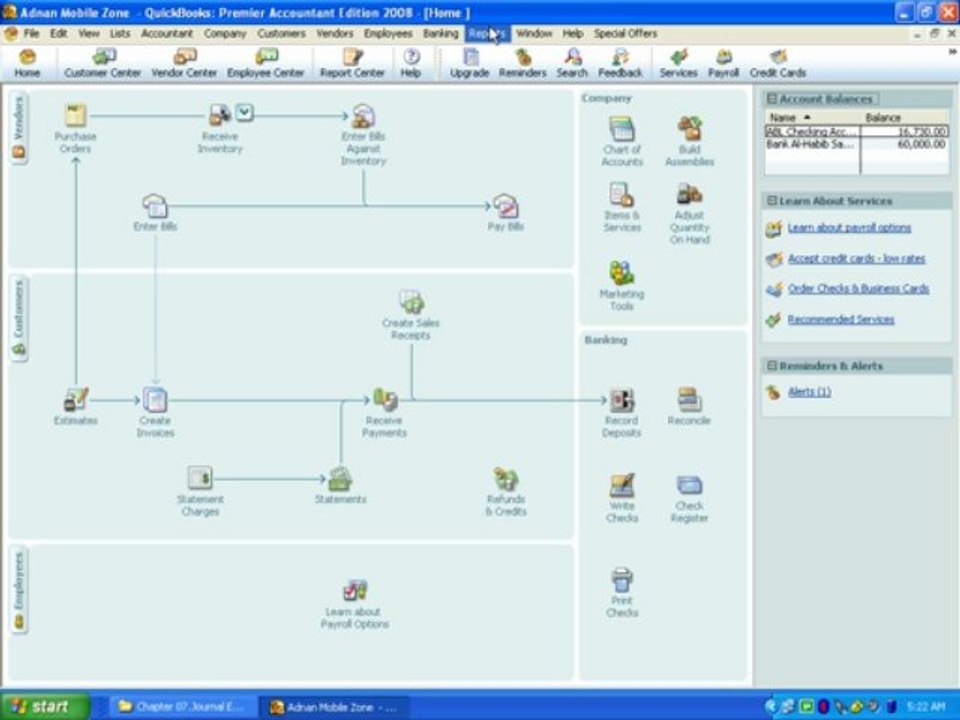Click the Help toolbar icon

click(x=411, y=64)
